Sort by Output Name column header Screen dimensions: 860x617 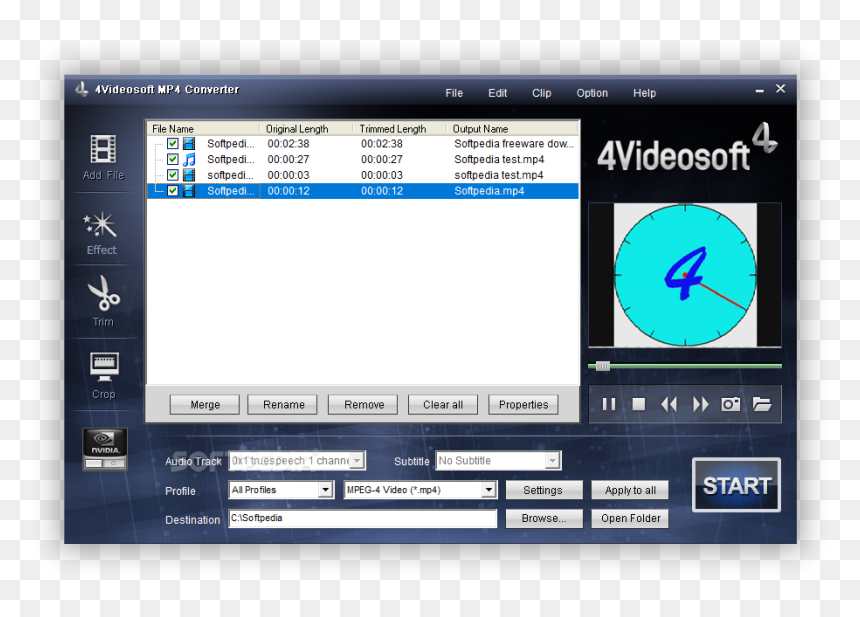[x=512, y=129]
